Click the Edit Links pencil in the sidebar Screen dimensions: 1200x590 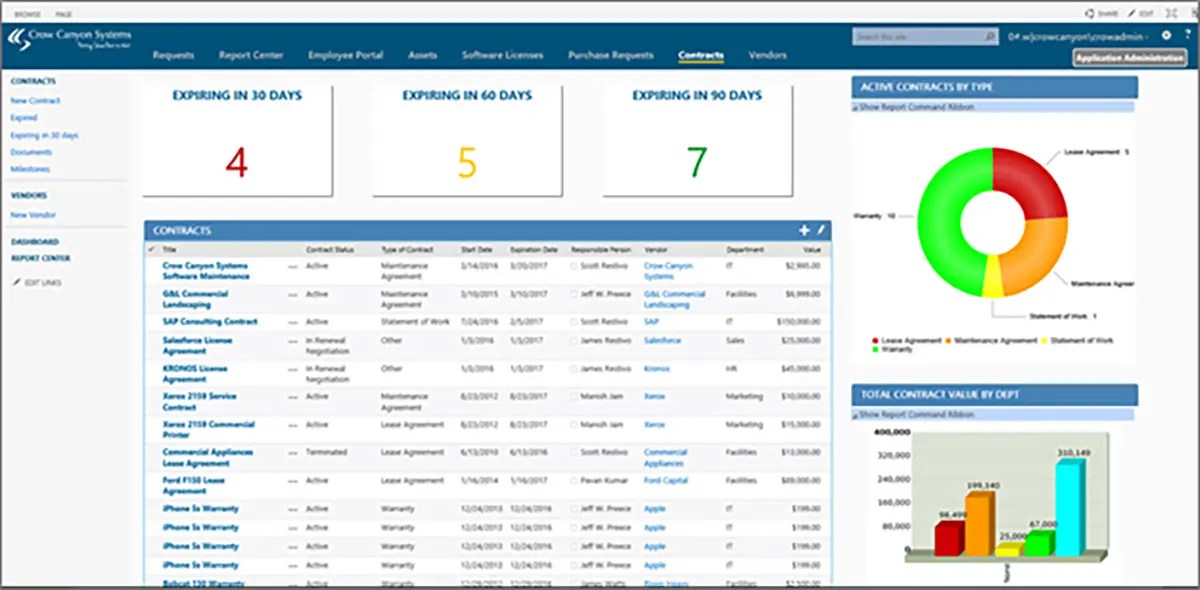click(16, 283)
